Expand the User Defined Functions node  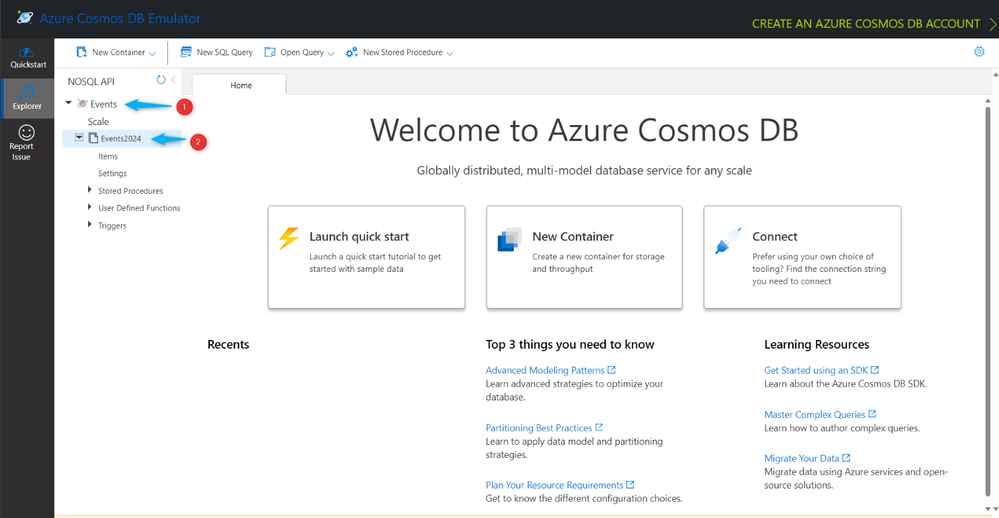coord(89,206)
